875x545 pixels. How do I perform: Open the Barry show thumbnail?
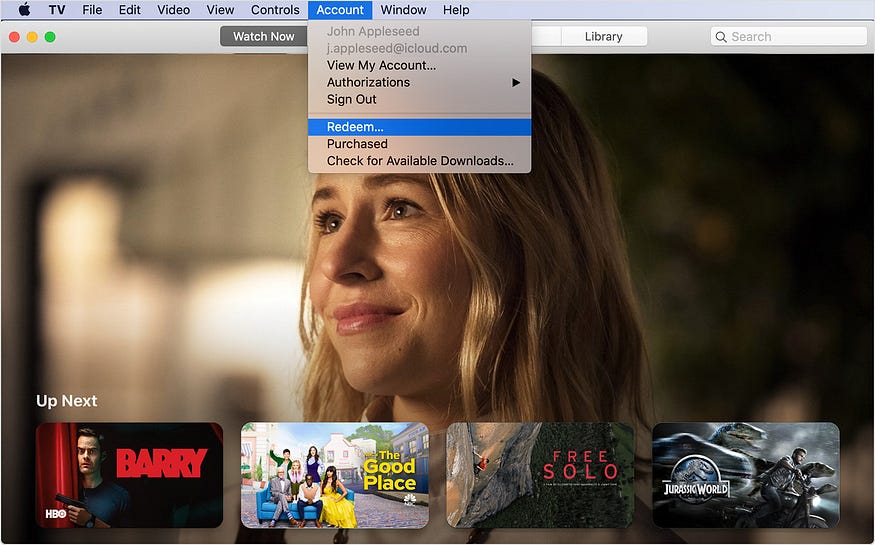(129, 475)
